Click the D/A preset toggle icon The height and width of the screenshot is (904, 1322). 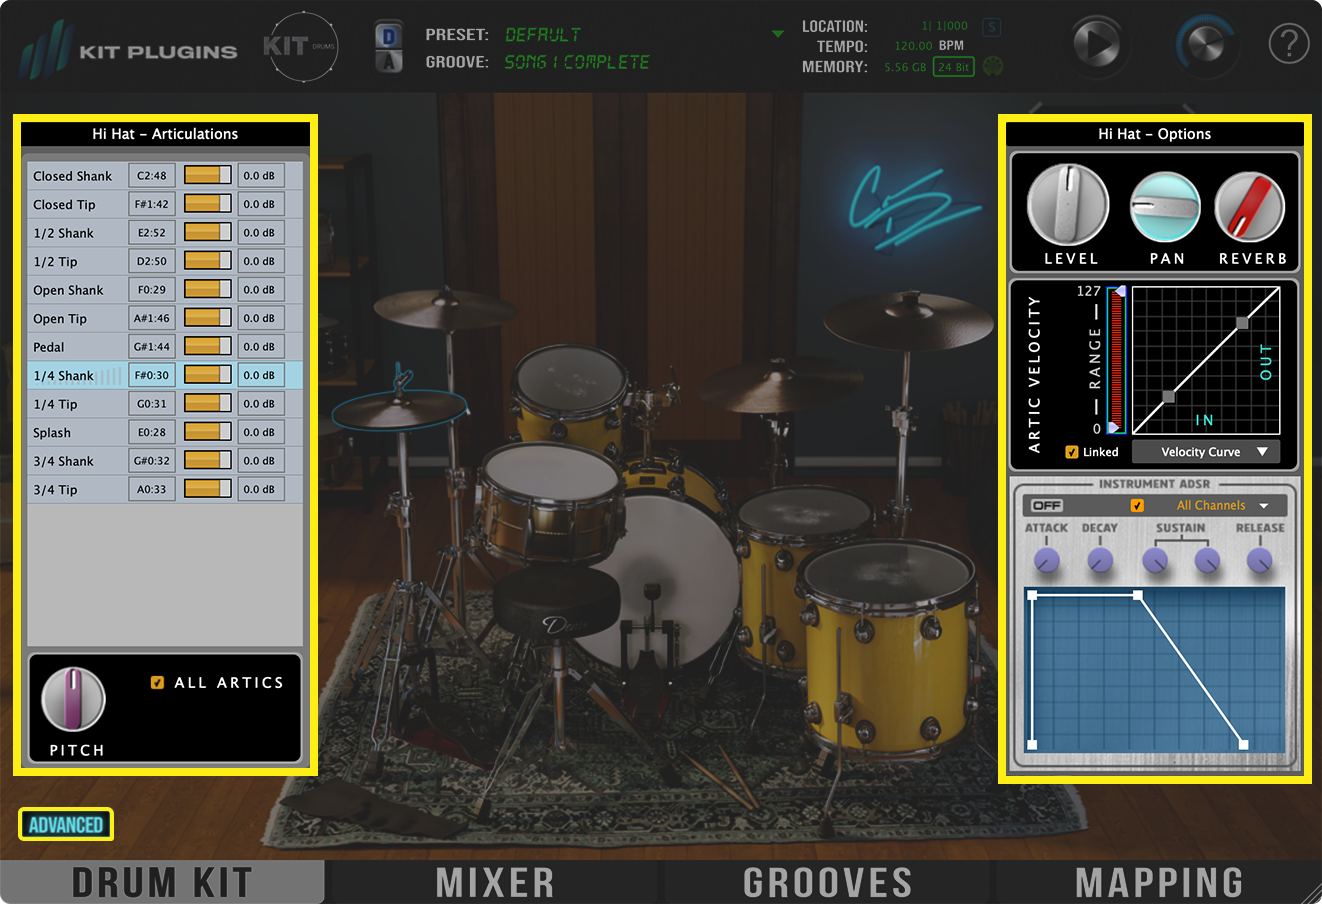coord(389,48)
